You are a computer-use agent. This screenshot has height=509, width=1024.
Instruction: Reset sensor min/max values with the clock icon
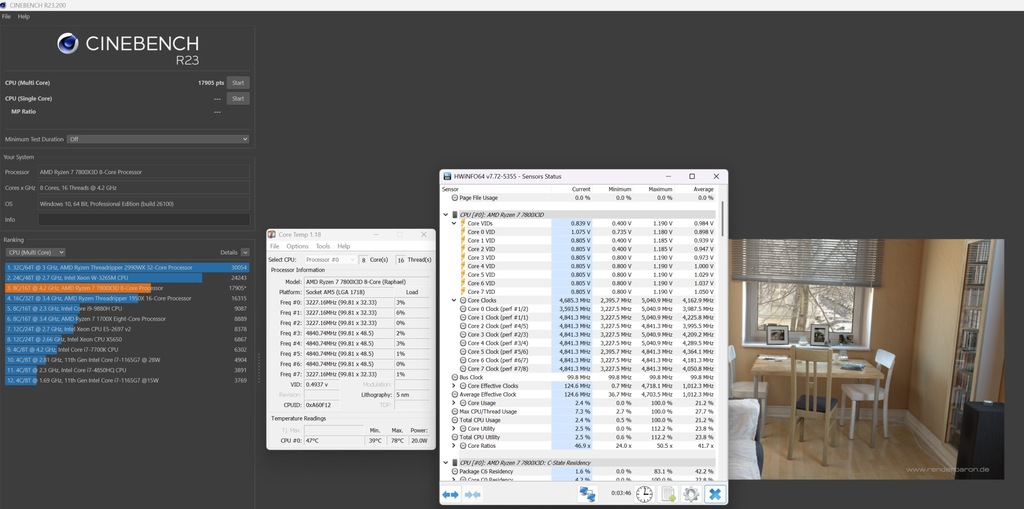click(x=645, y=494)
